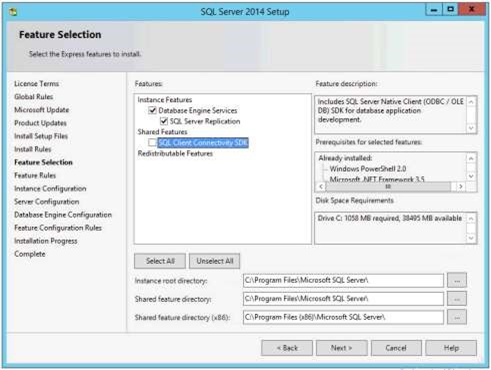Check SQL Client Connectivity SDK checkbox
Image resolution: width=491 pixels, height=370 pixels.
click(152, 143)
